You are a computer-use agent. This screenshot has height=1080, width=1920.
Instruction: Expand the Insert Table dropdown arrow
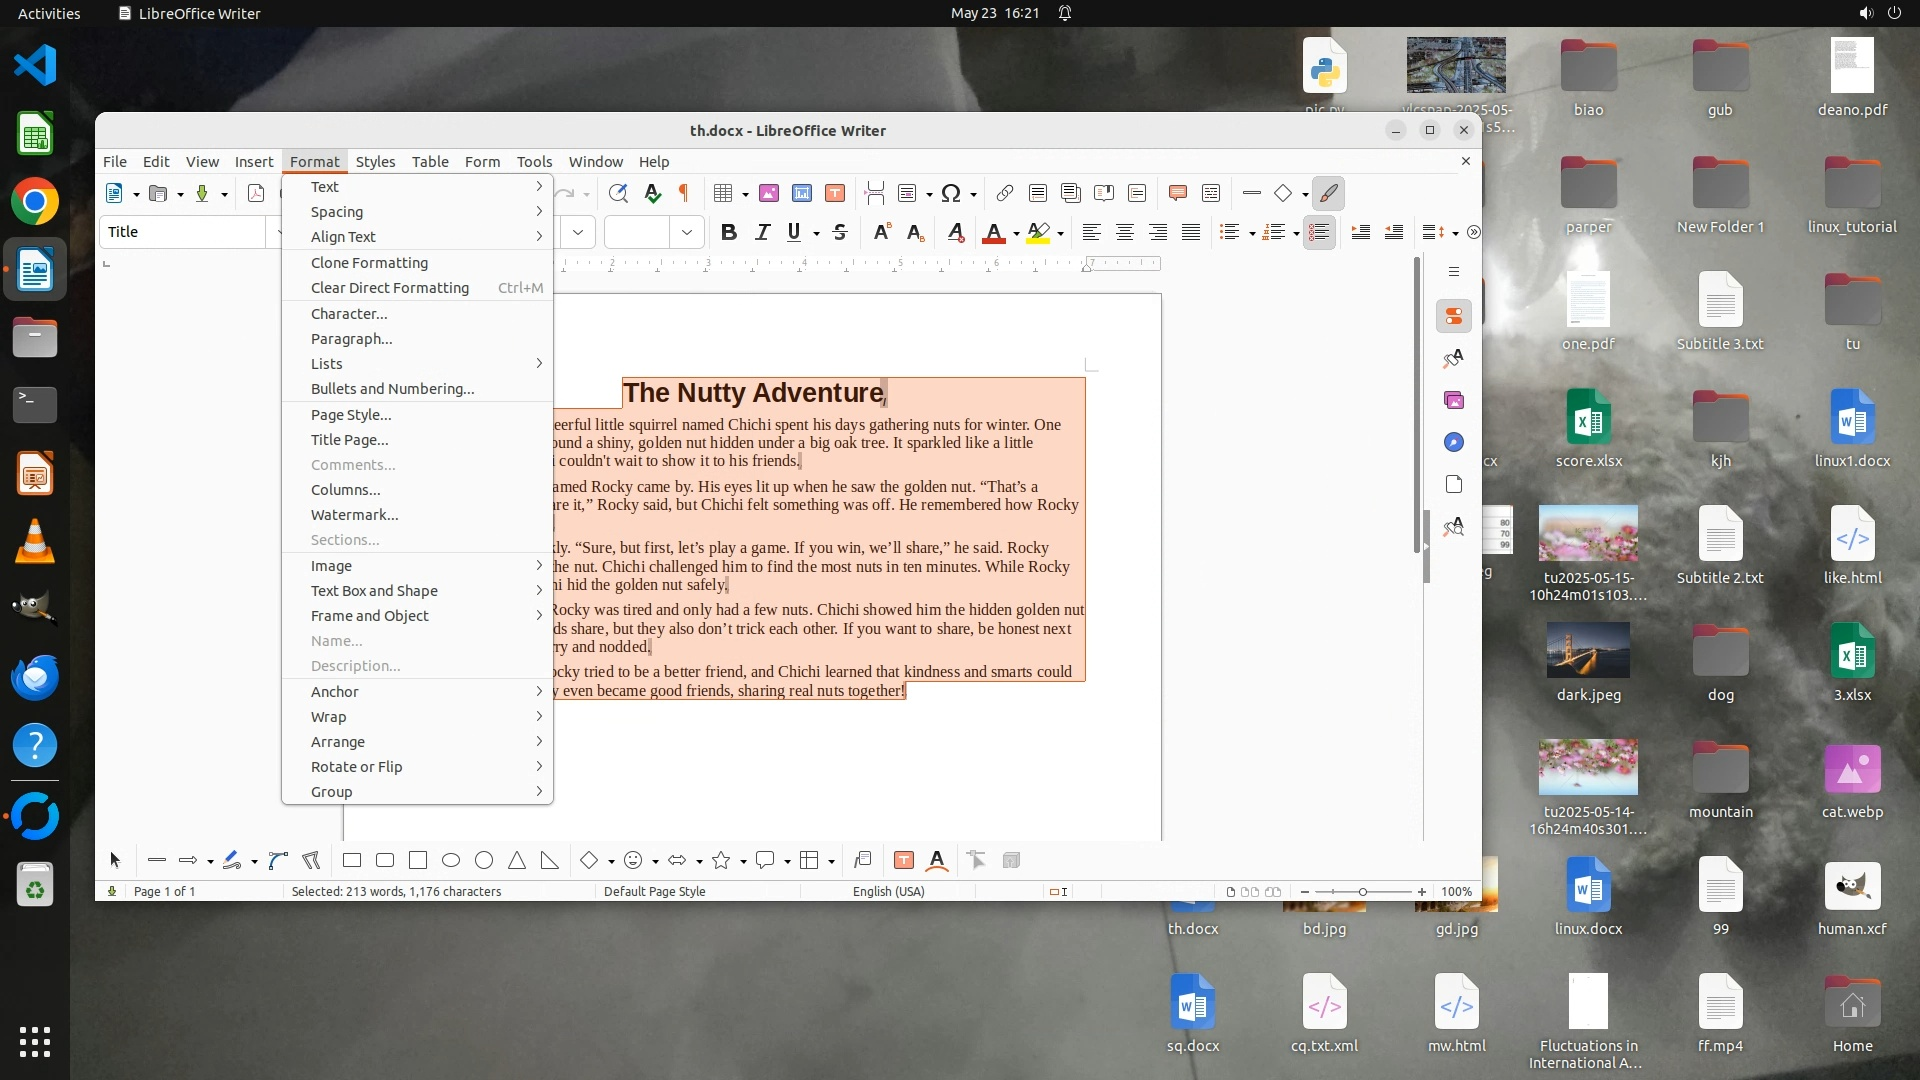pos(745,194)
